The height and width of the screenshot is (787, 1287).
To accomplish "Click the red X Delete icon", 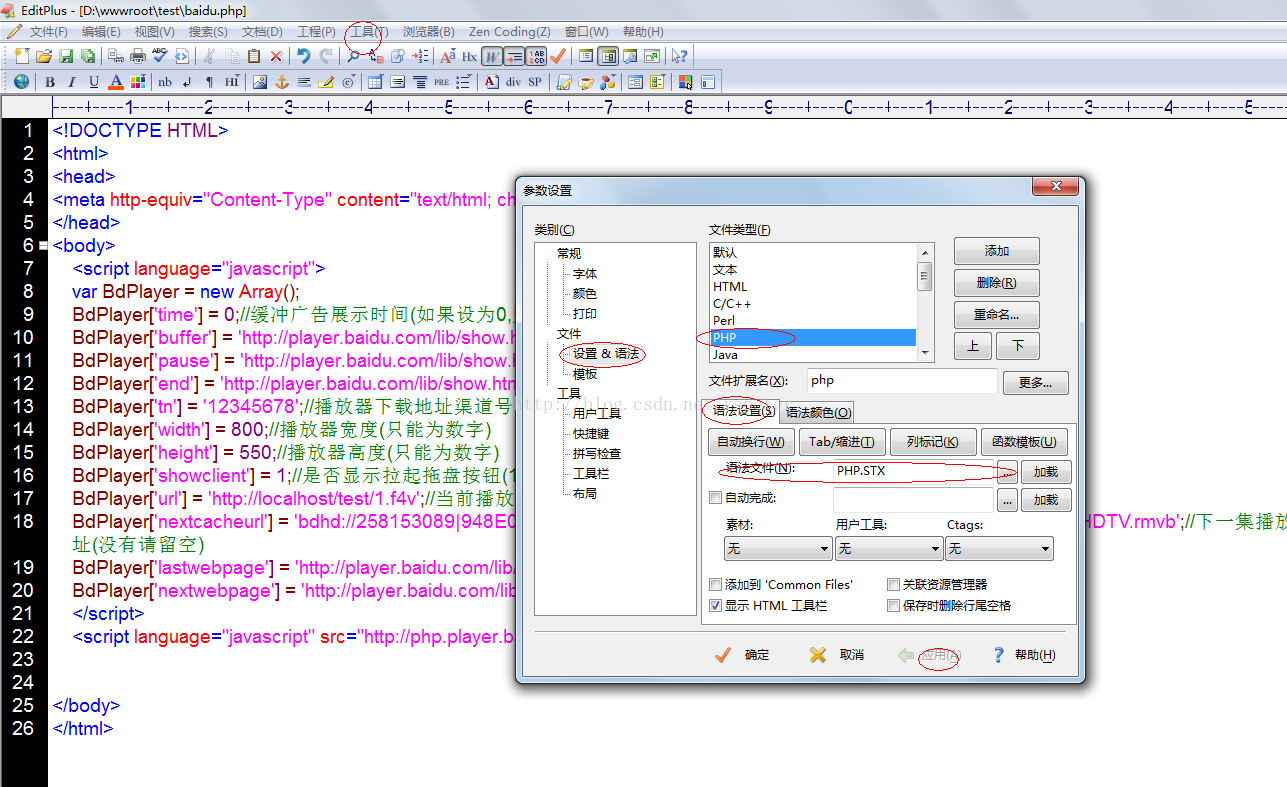I will point(276,56).
